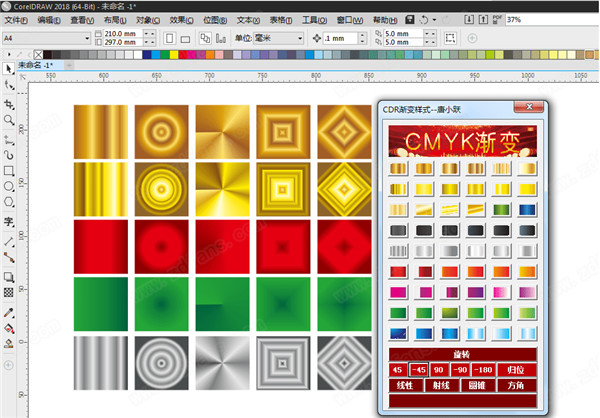
Task: Open the 布局 menu
Action: 115,20
